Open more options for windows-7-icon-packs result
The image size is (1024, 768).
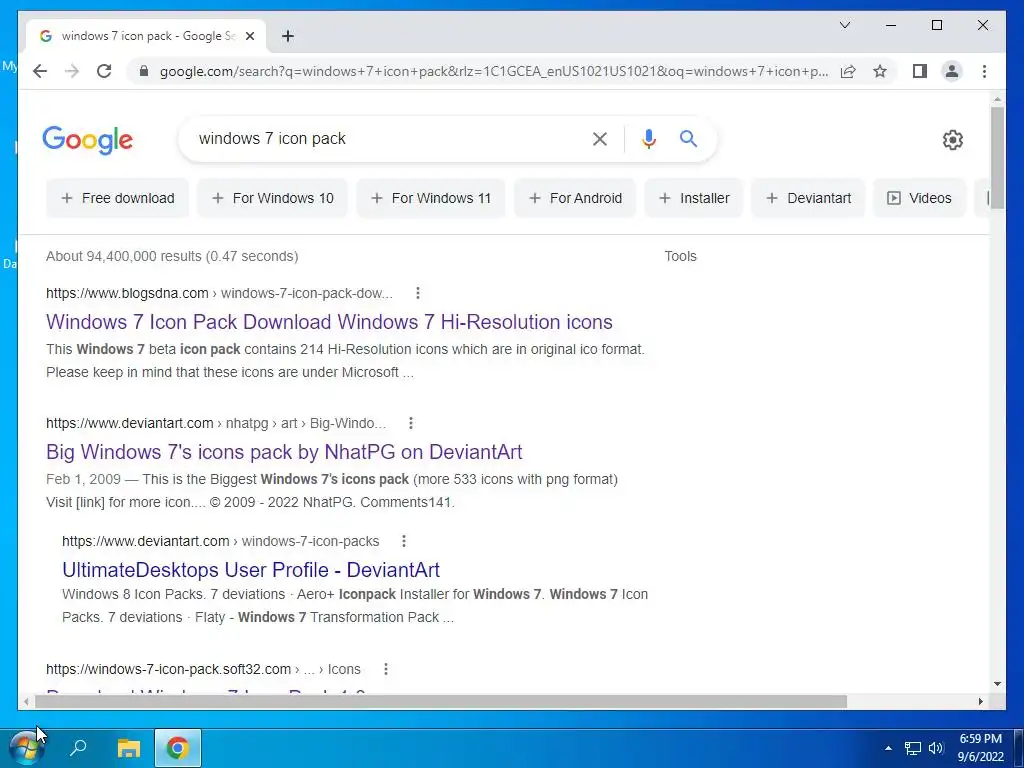click(404, 541)
